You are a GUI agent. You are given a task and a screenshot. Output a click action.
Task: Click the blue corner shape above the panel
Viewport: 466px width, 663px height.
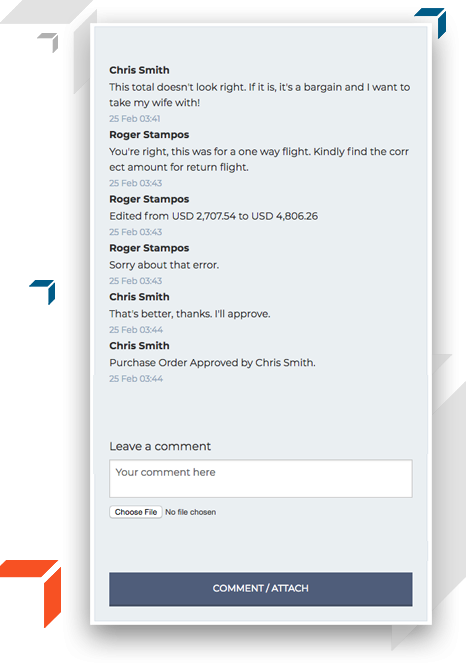pyautogui.click(x=431, y=22)
